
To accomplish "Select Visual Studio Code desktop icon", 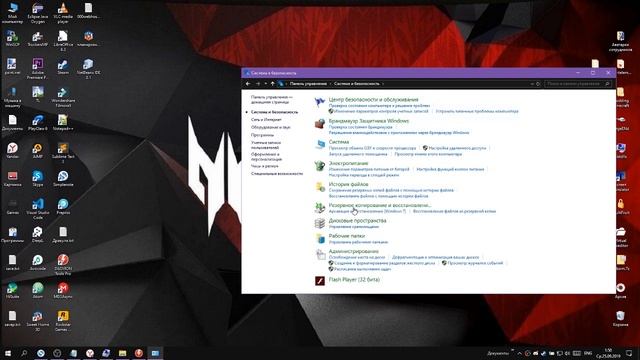I will (x=38, y=209).
